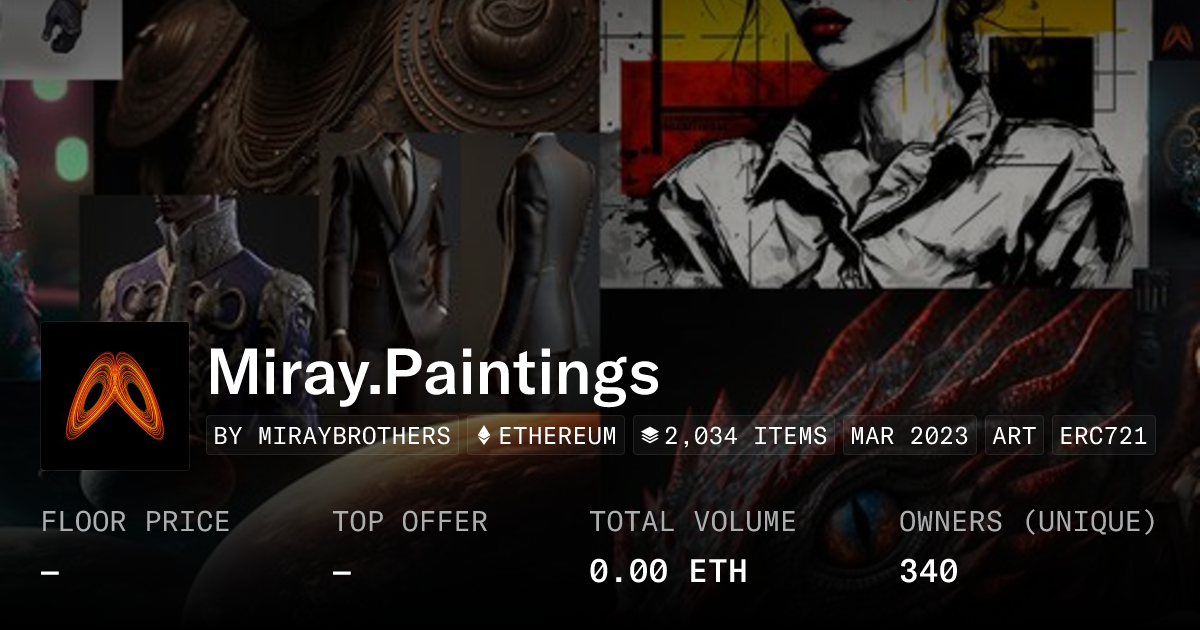Click the TOP OFFER stat label

pyautogui.click(x=410, y=522)
